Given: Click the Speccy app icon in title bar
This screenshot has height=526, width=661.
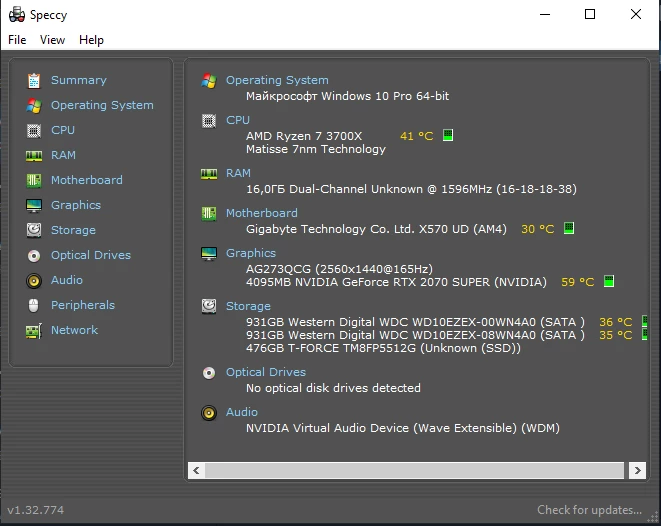Looking at the screenshot, I should click(x=17, y=15).
